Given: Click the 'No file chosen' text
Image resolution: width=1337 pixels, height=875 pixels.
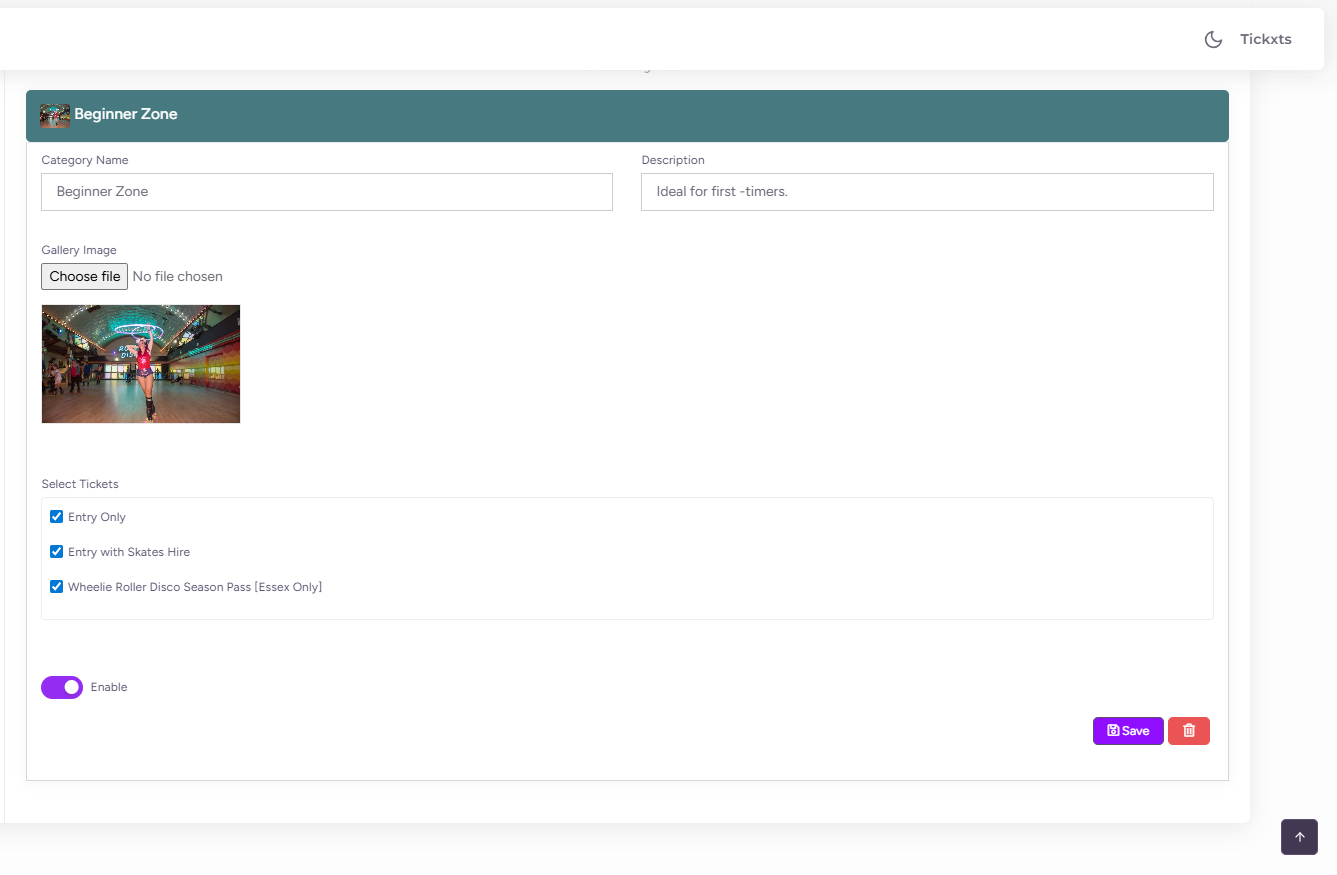Looking at the screenshot, I should tap(178, 277).
